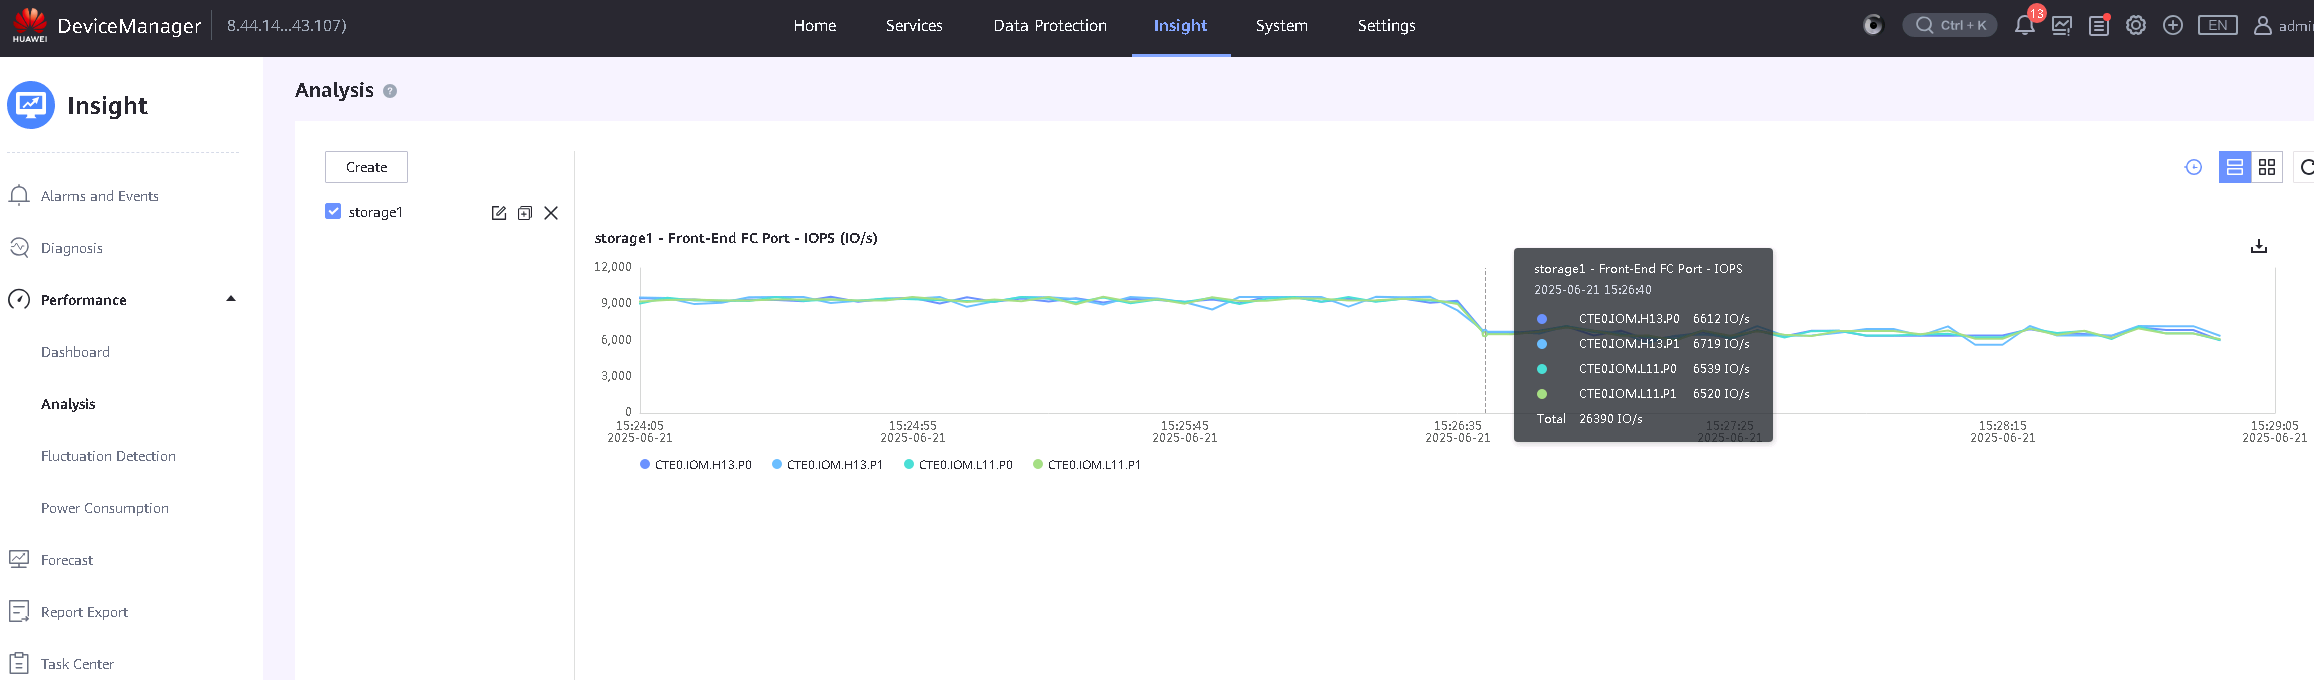Collapse the Performance menu arrow

pos(231,299)
